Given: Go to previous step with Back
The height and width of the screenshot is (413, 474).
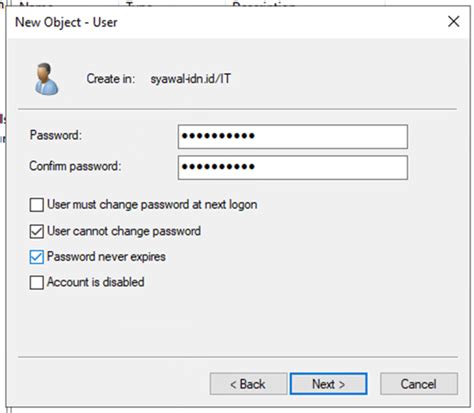Looking at the screenshot, I should (x=248, y=384).
